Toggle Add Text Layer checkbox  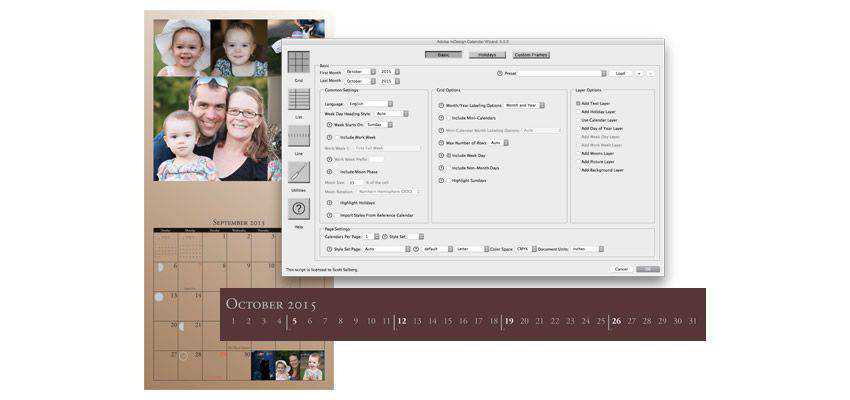(x=577, y=103)
